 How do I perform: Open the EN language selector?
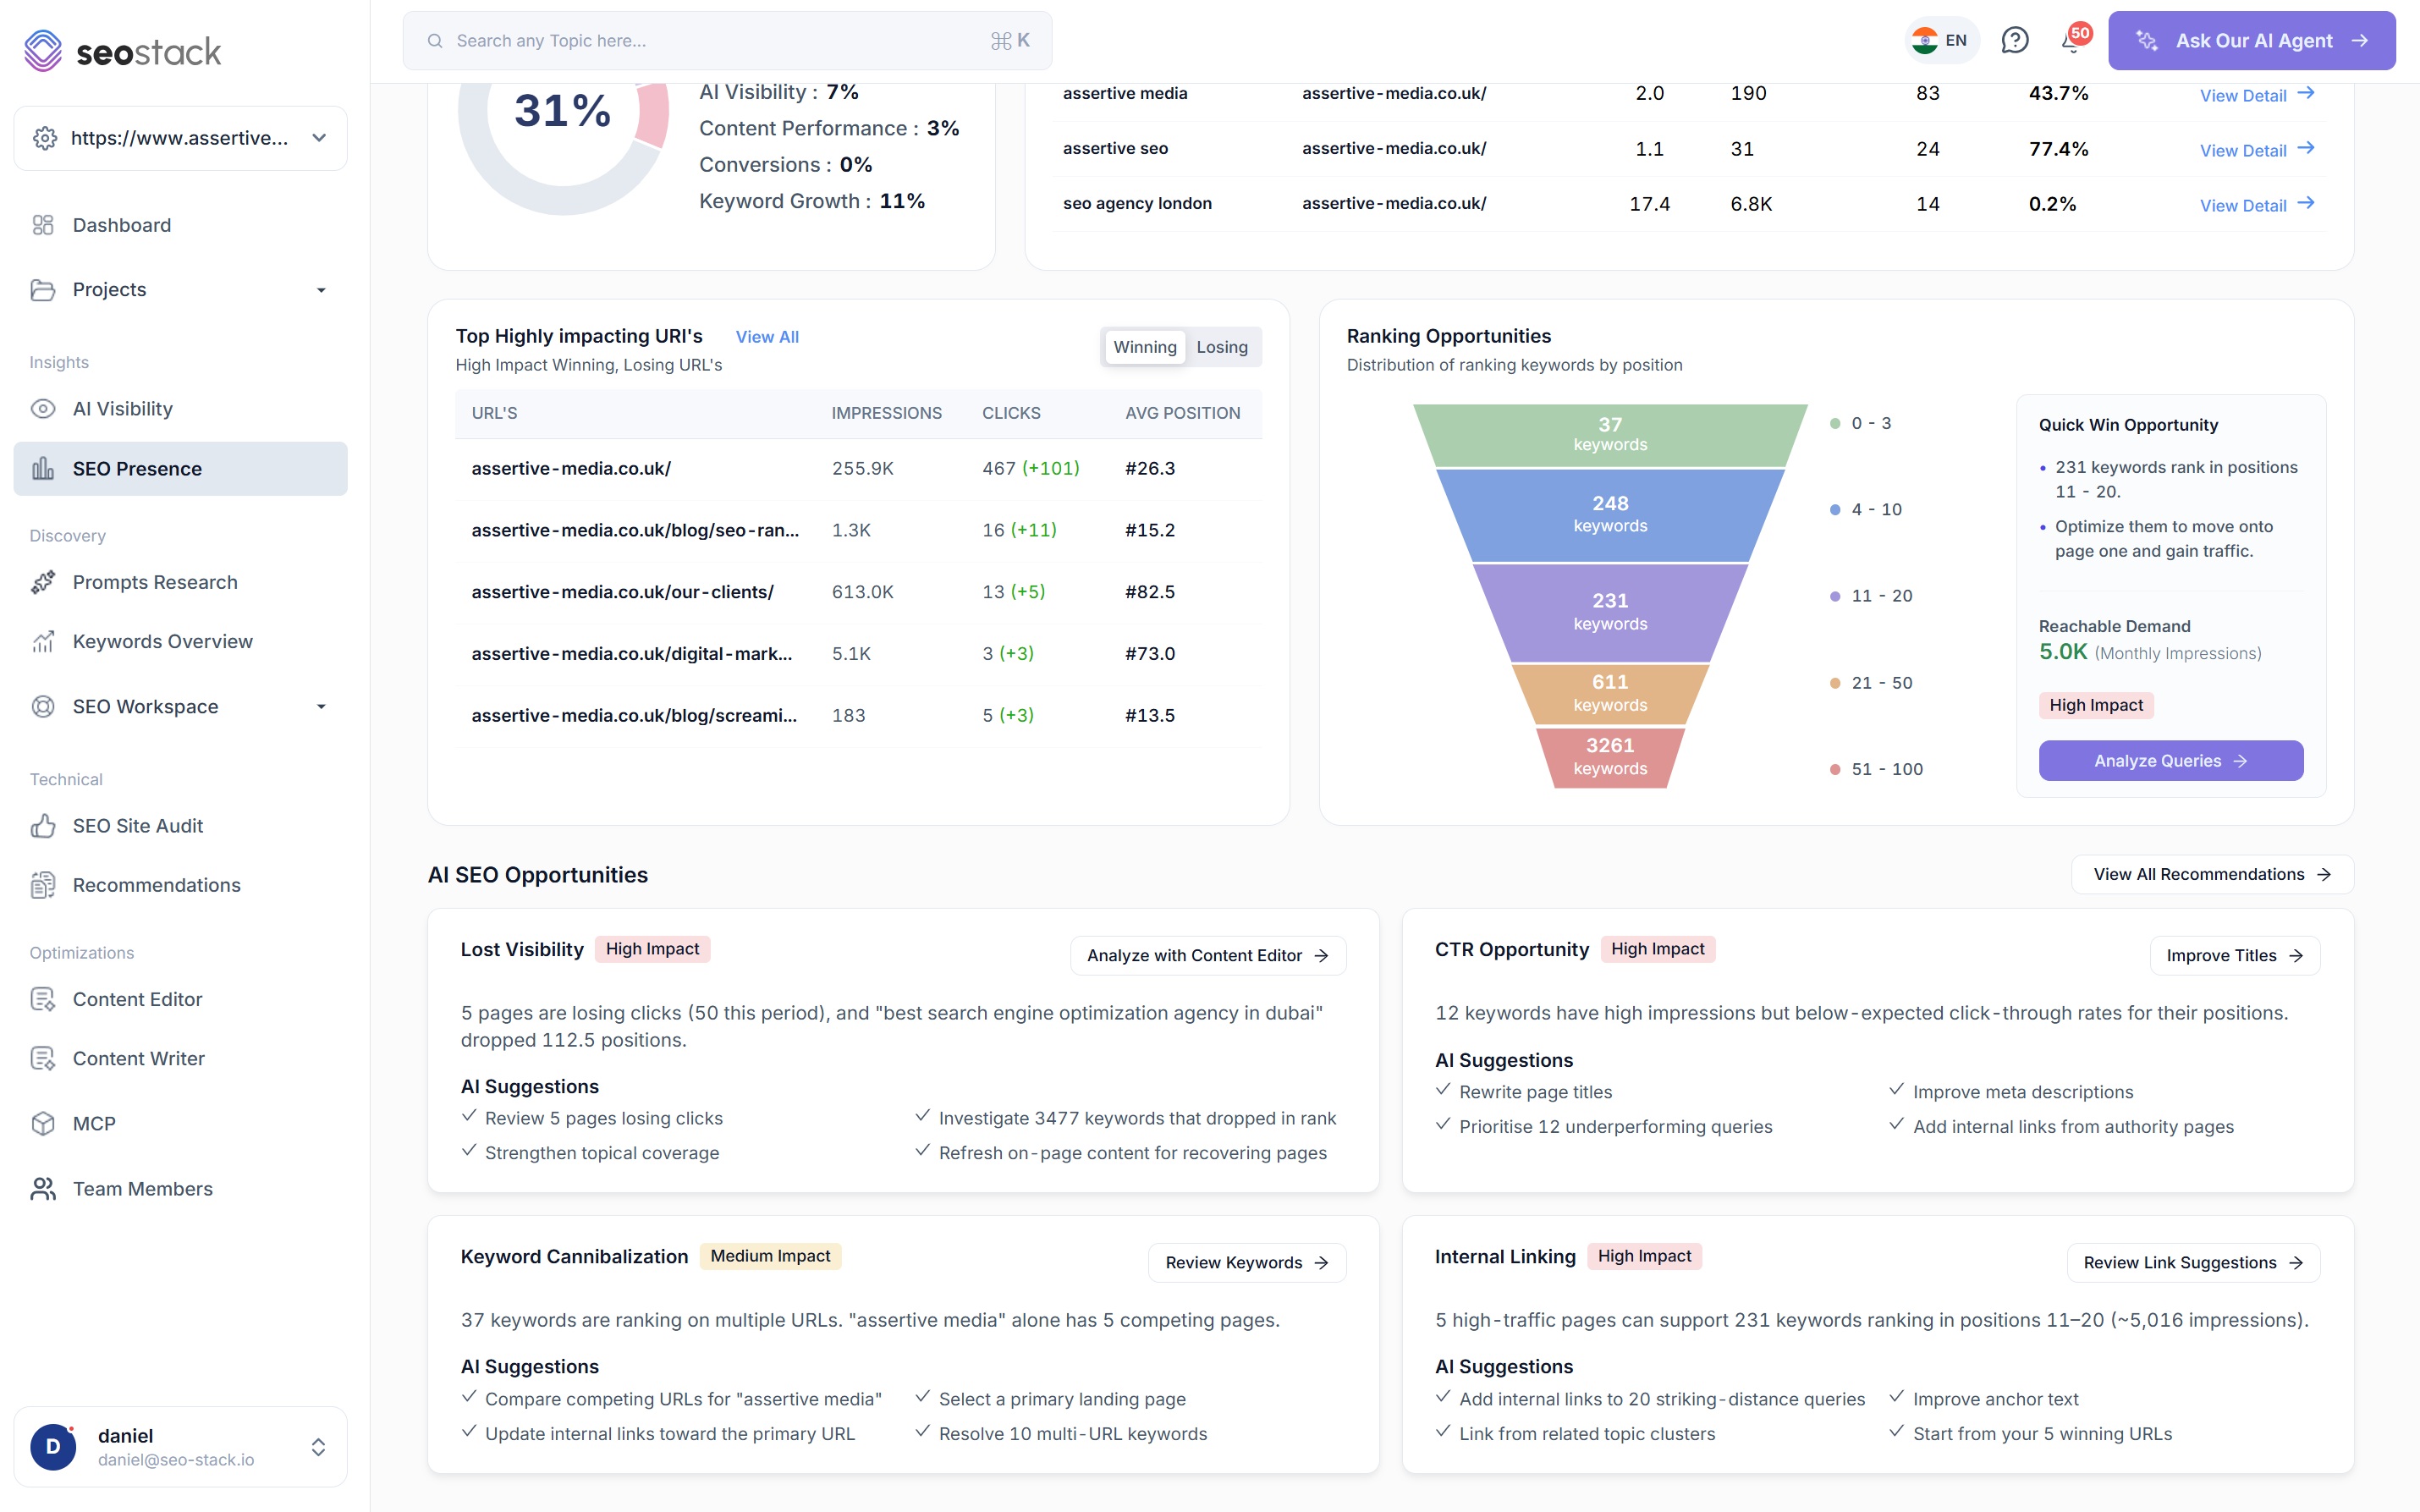click(1941, 40)
